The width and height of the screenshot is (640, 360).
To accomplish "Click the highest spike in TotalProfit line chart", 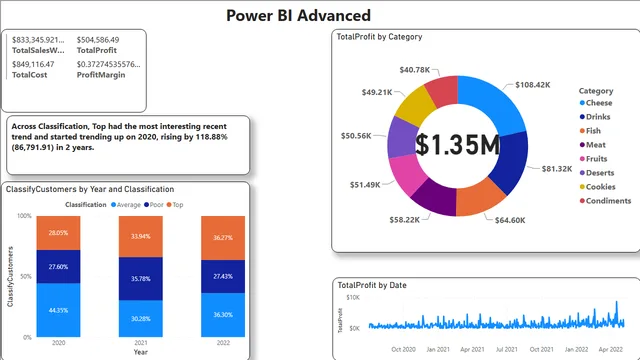I will tap(616, 303).
